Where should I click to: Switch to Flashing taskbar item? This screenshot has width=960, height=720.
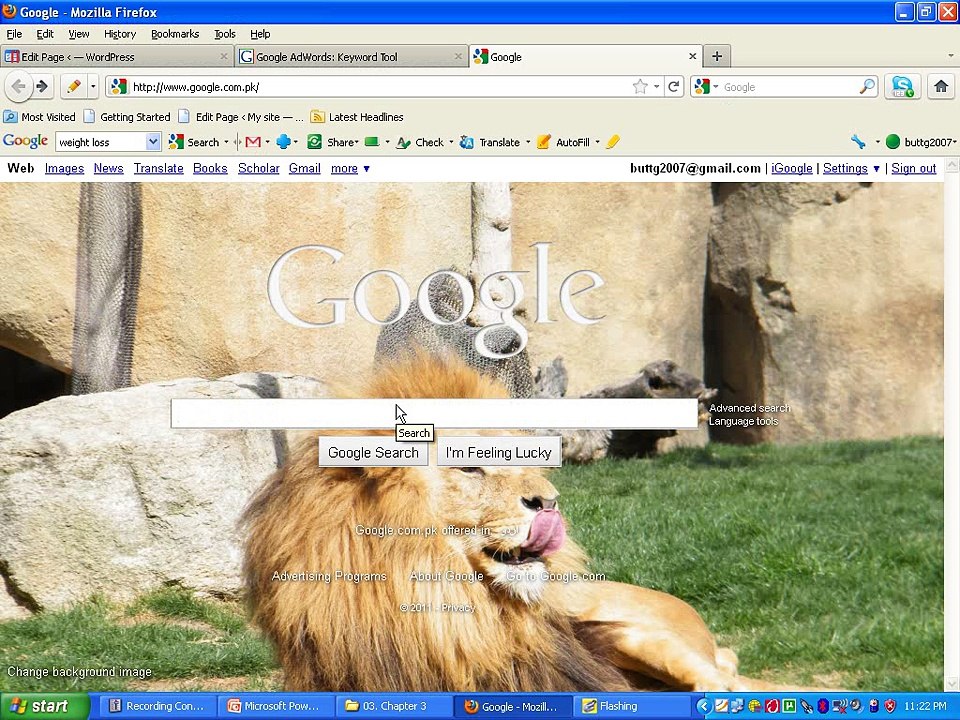631,706
